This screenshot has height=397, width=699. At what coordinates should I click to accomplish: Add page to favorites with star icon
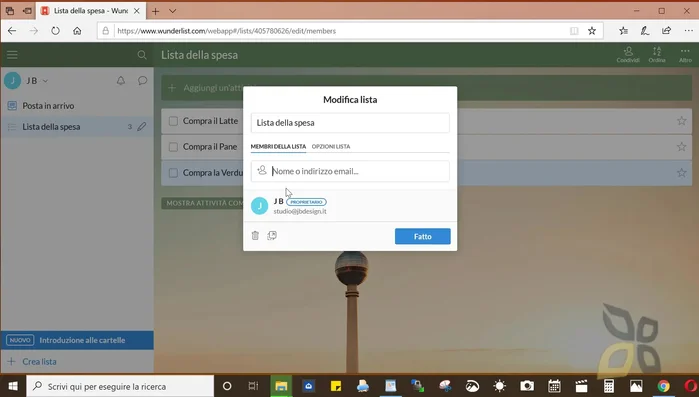point(592,31)
